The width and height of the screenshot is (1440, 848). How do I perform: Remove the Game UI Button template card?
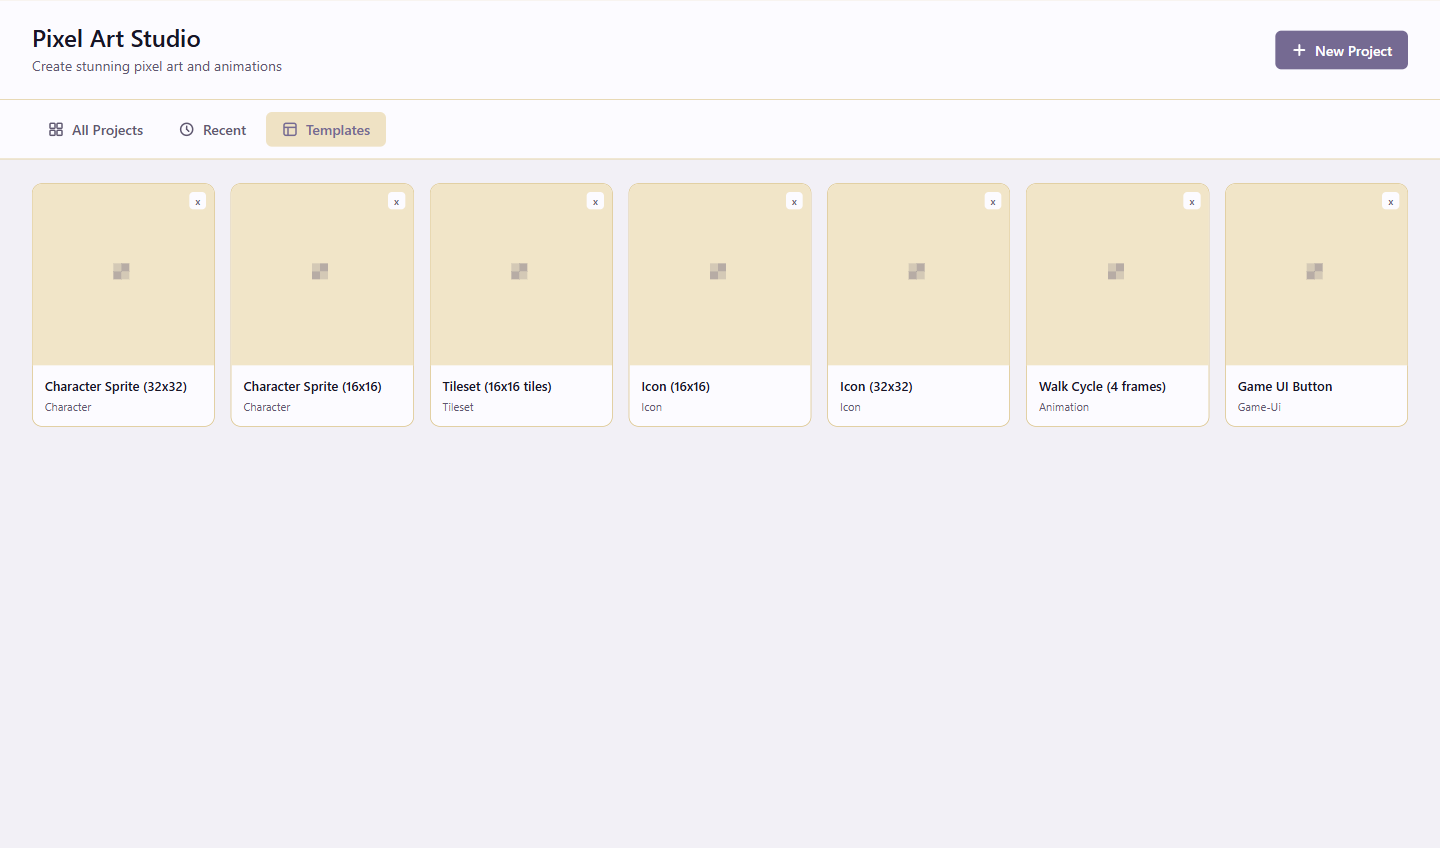pos(1390,201)
